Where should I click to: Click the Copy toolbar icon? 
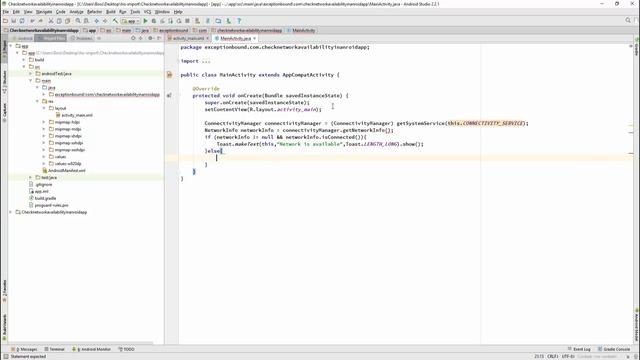59,21
